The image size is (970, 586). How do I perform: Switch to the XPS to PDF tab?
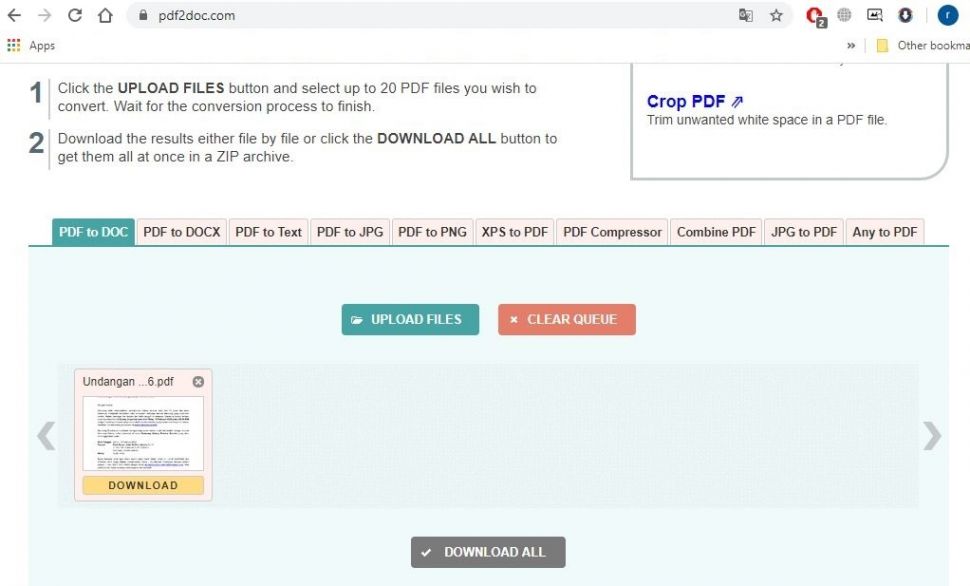(515, 232)
